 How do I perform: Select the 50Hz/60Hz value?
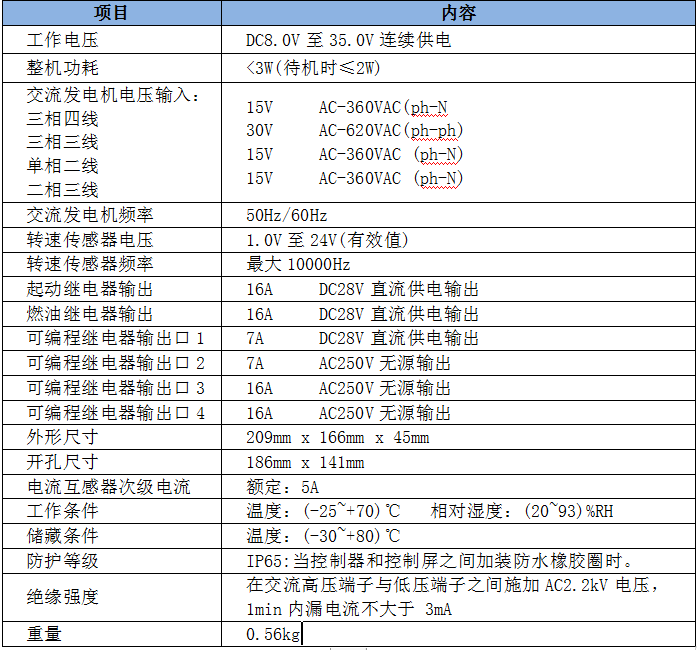pyautogui.click(x=287, y=215)
